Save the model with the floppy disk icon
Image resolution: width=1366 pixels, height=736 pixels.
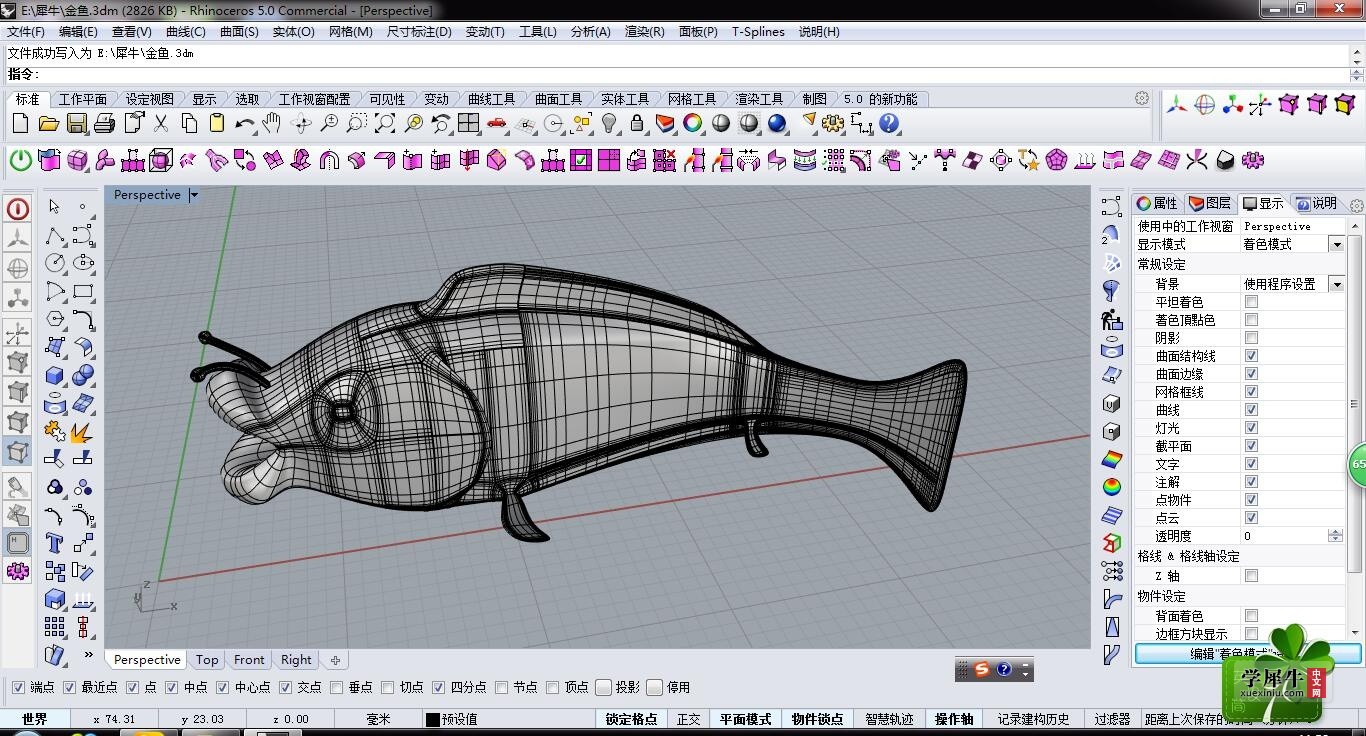coord(76,123)
